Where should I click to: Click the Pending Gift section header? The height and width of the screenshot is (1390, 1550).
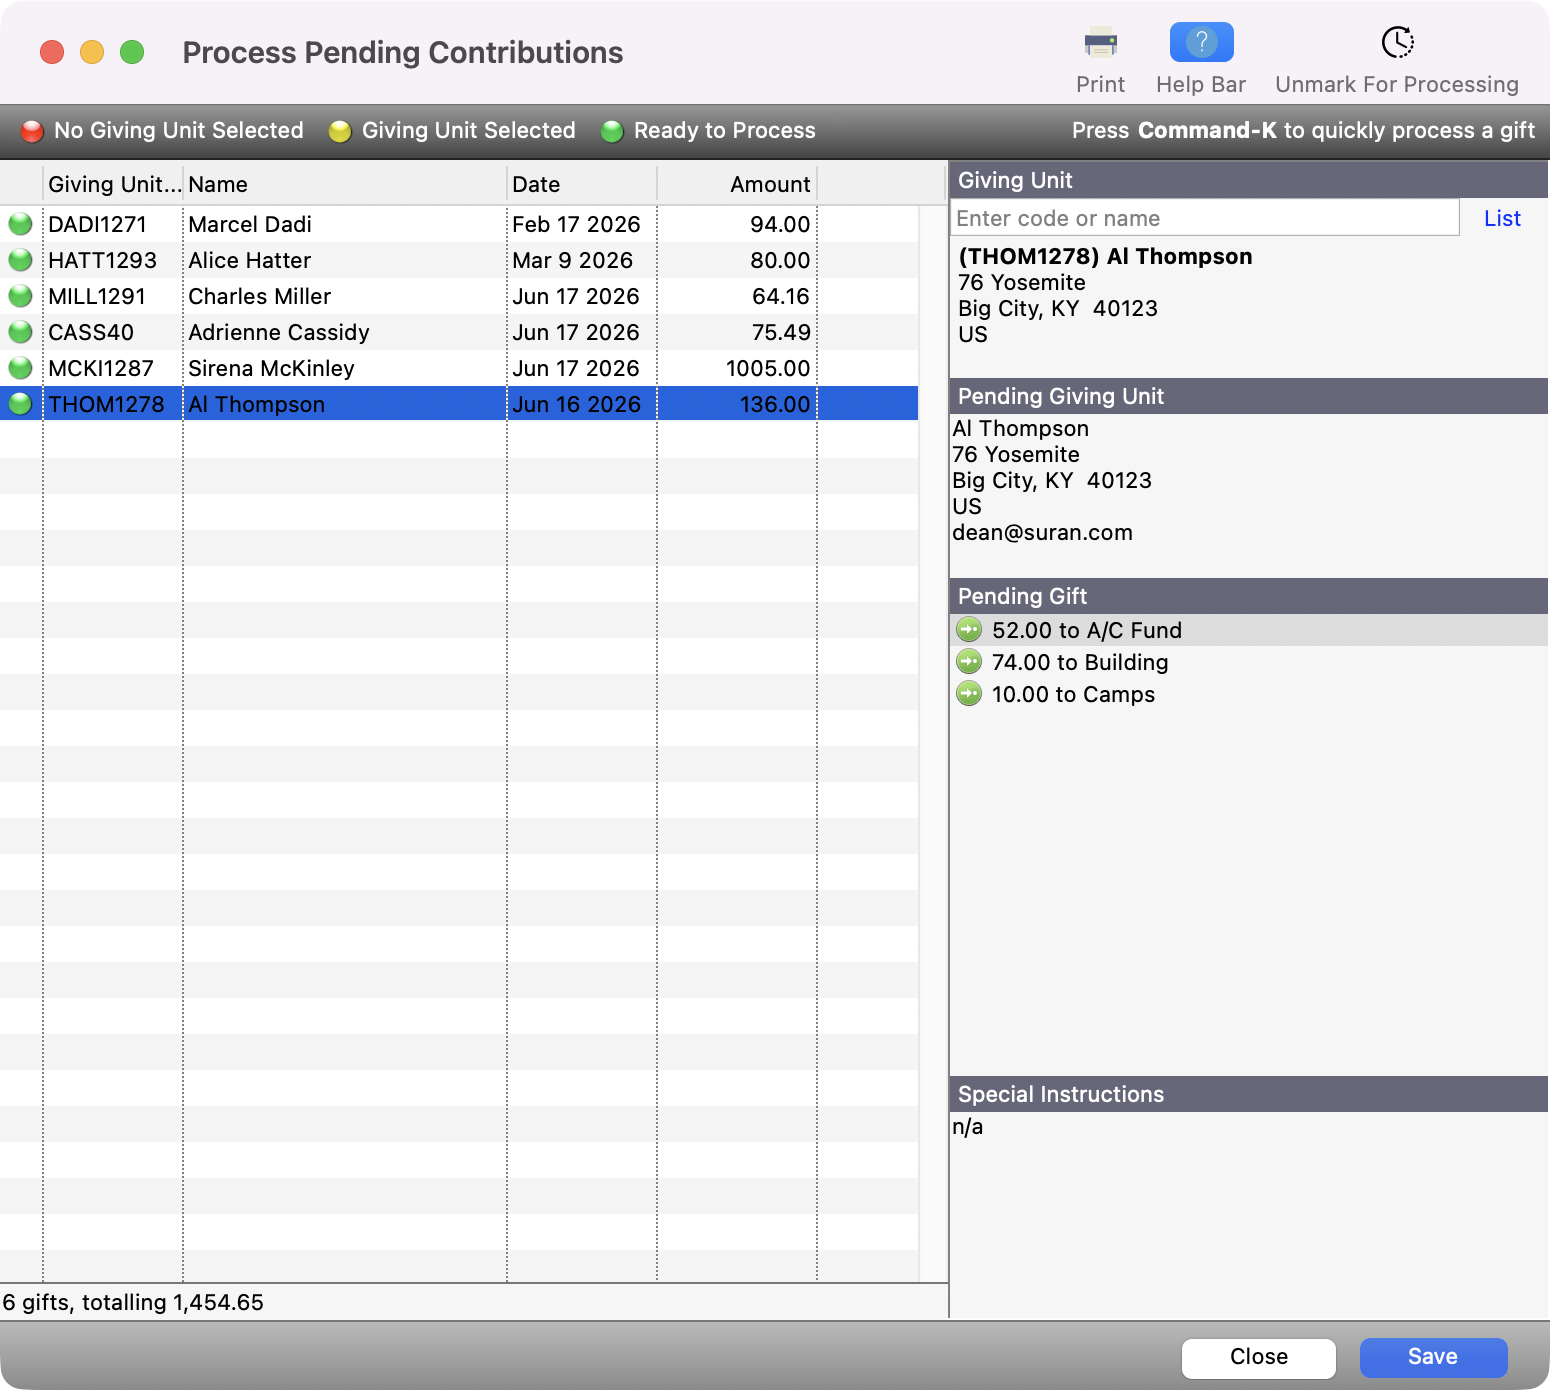coord(1249,596)
